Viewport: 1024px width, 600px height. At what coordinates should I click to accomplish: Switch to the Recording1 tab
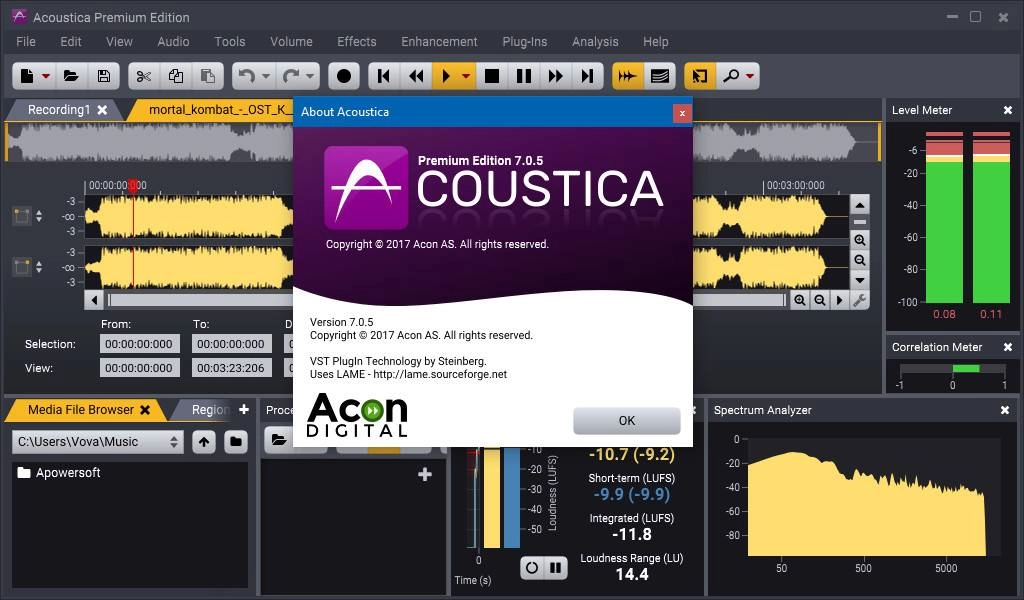[59, 110]
